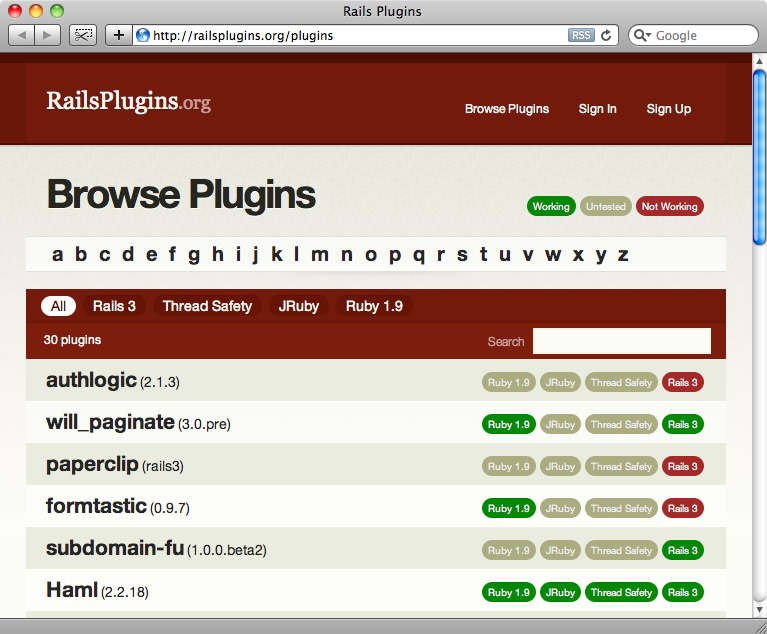The width and height of the screenshot is (767, 634).
Task: Click formtastic's green Ruby 1.9 badge
Action: tap(509, 509)
